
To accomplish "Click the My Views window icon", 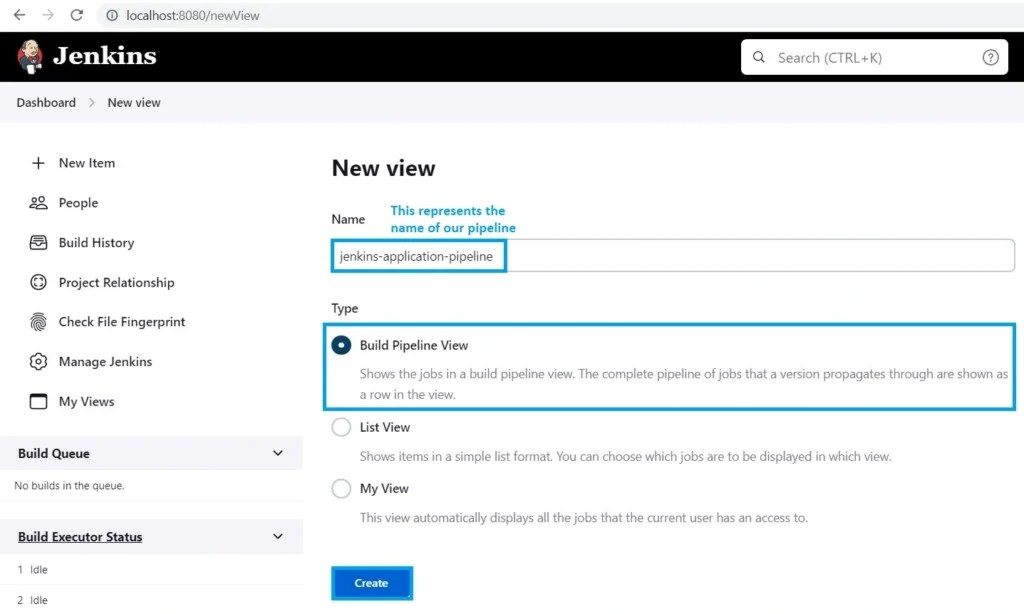I will [39, 401].
